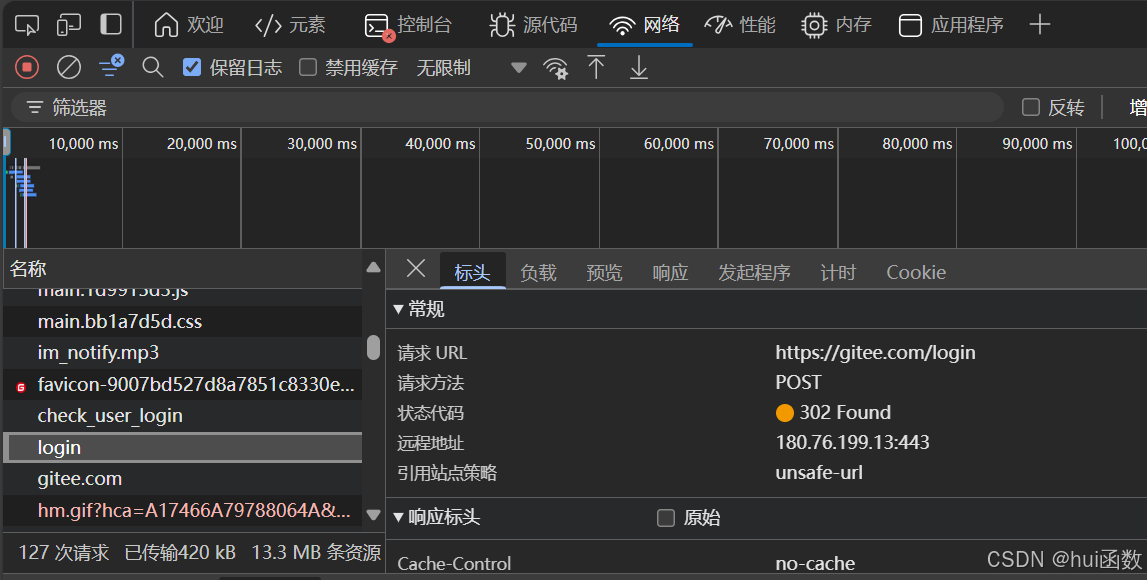Click the 名称 name column header
The width and height of the screenshot is (1147, 580).
pos(29,268)
